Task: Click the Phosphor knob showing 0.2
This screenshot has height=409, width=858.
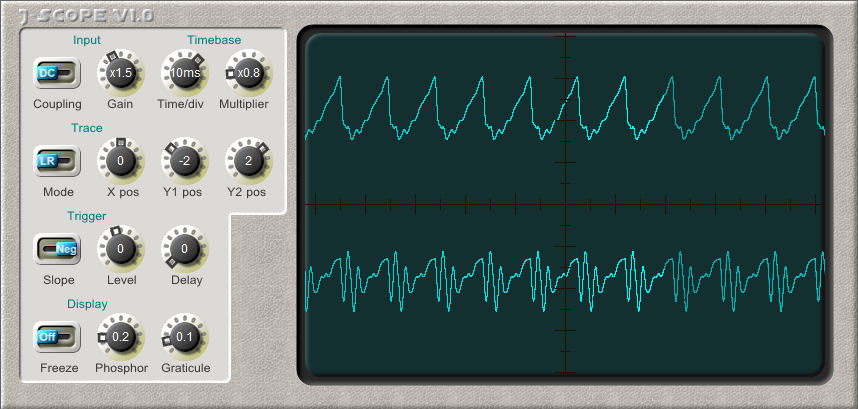Action: coord(120,337)
